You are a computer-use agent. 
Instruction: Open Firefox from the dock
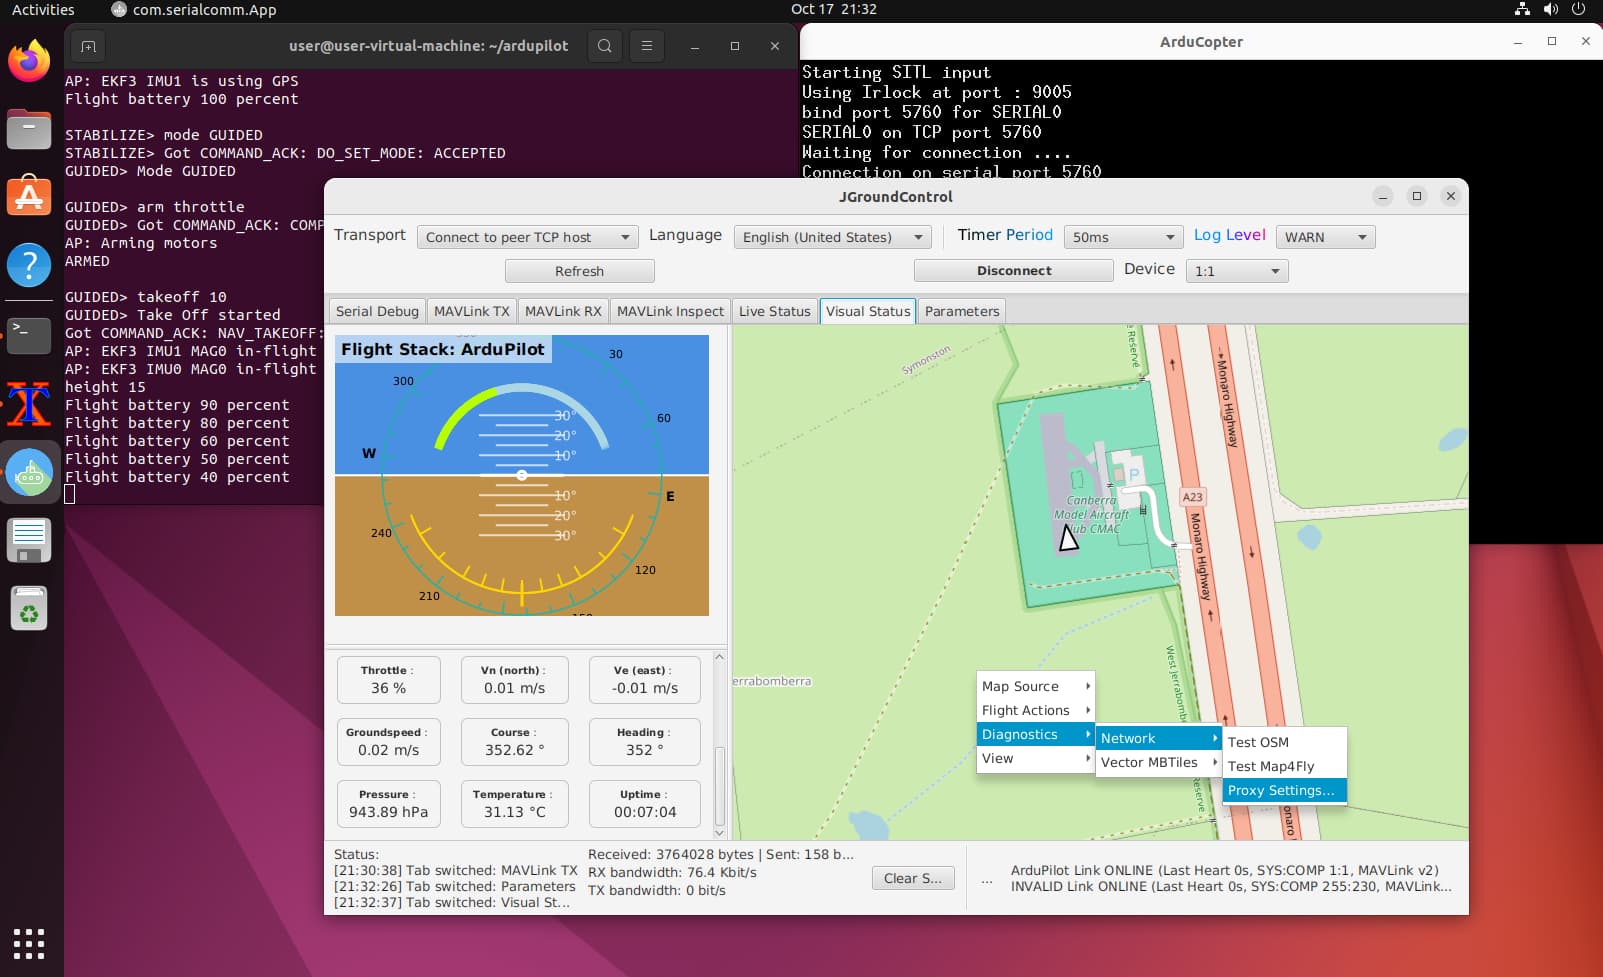pyautogui.click(x=29, y=62)
